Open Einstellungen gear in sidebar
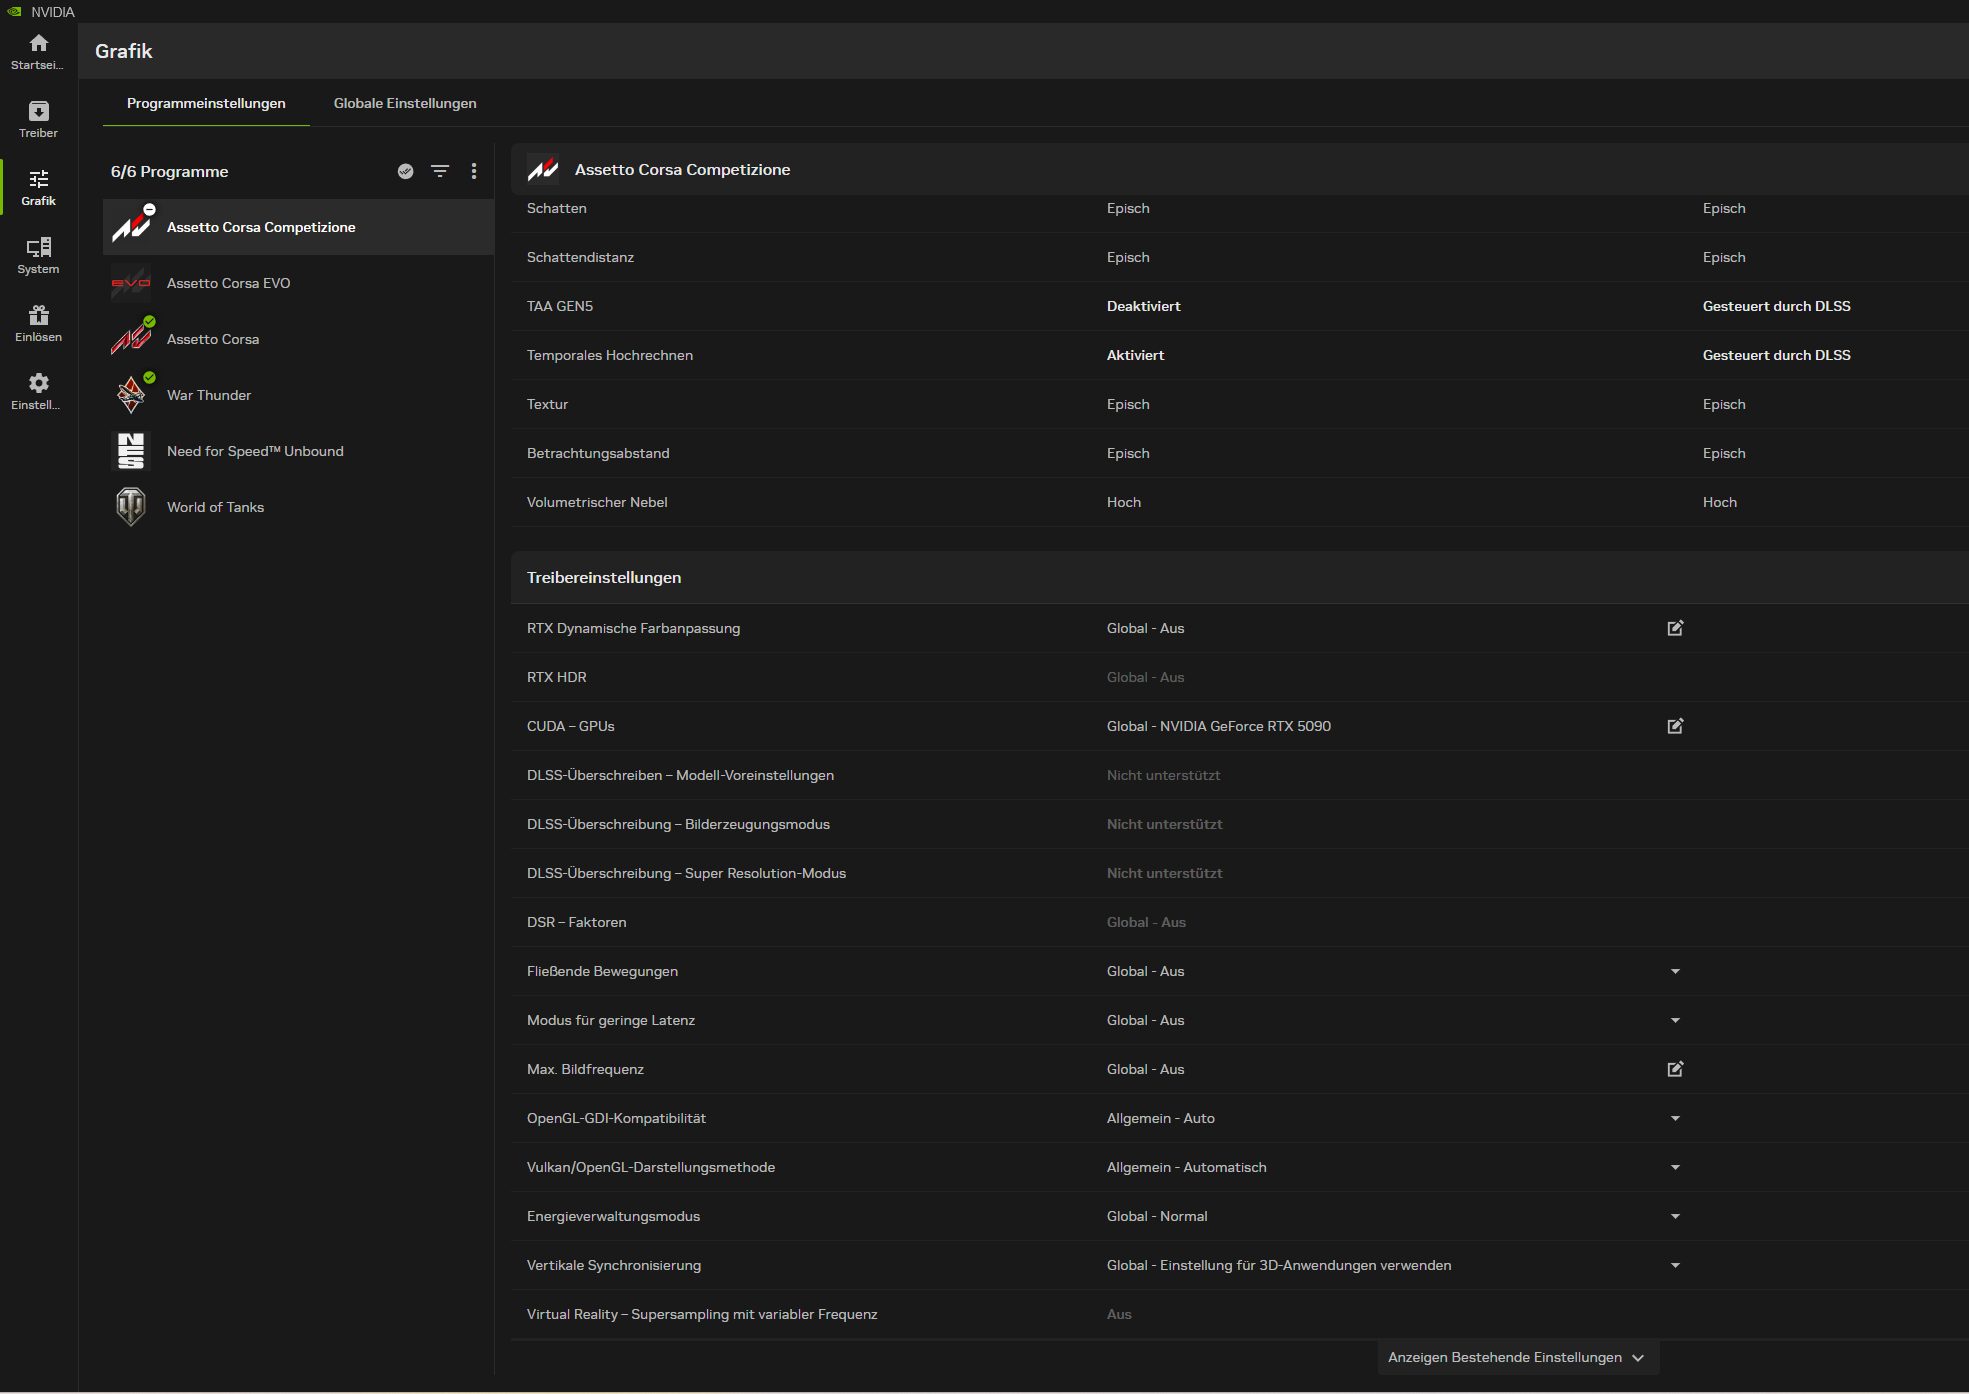 click(38, 391)
